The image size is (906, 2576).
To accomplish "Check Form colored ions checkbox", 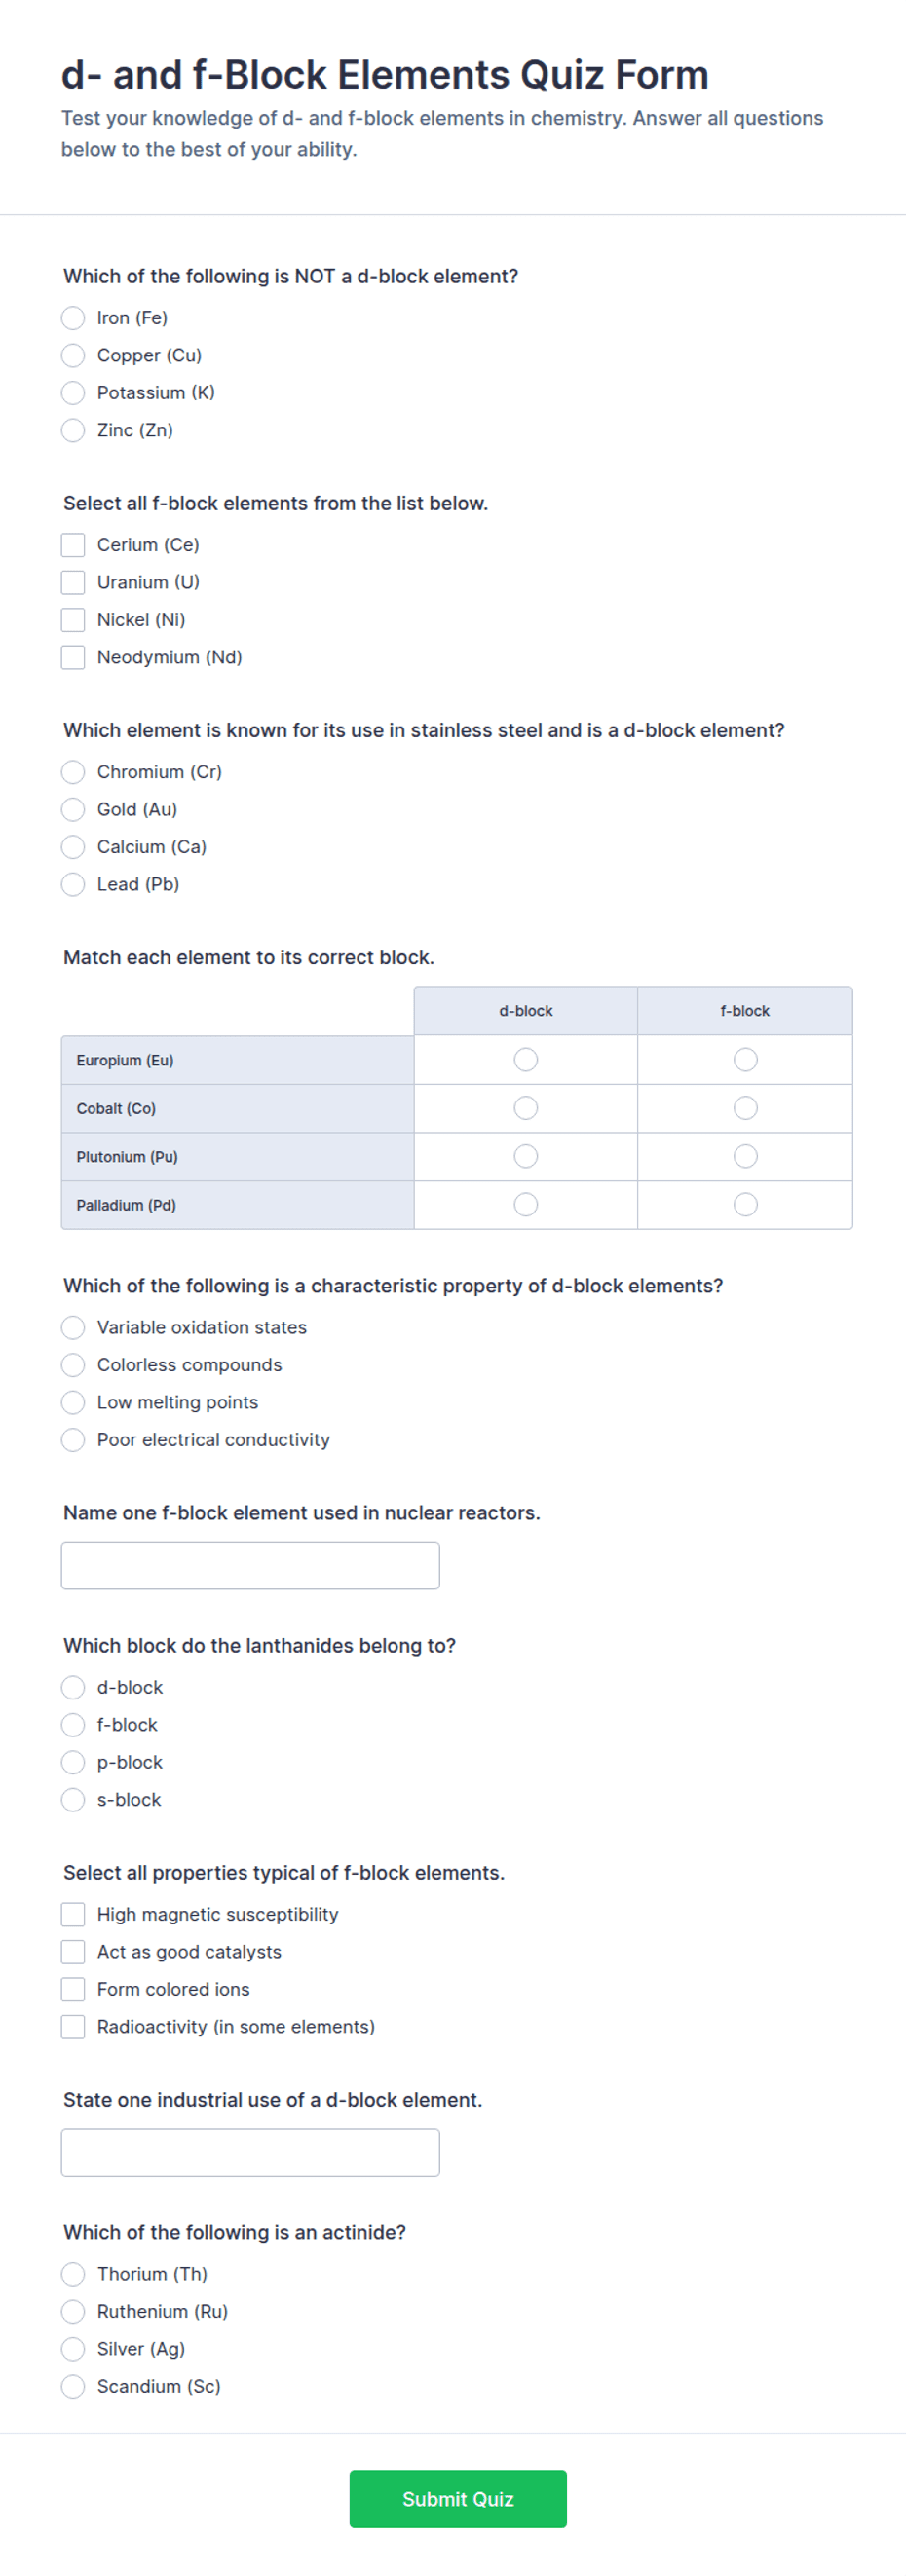I will coord(73,1989).
